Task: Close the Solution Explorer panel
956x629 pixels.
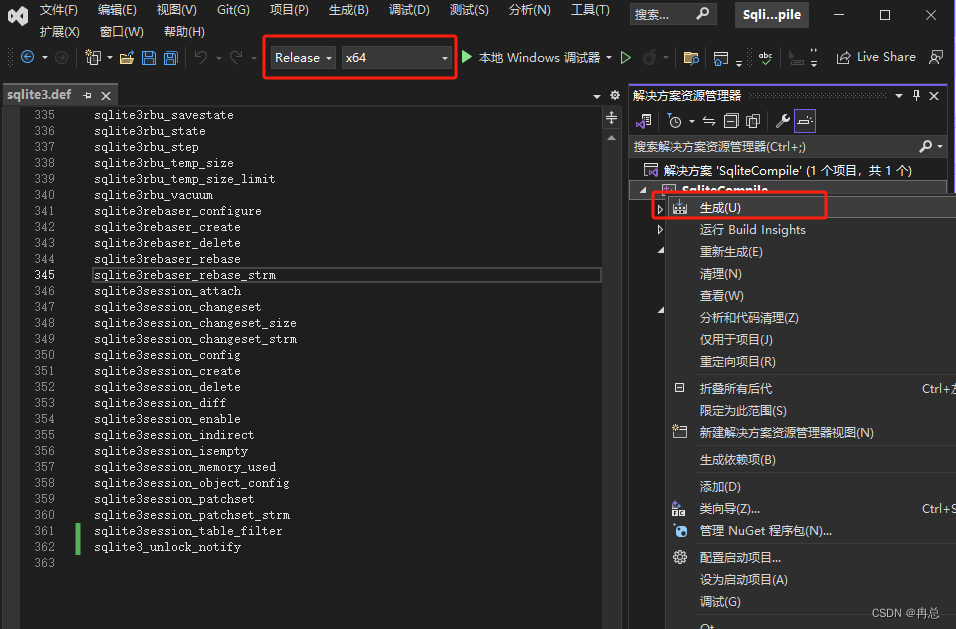Action: coord(934,96)
